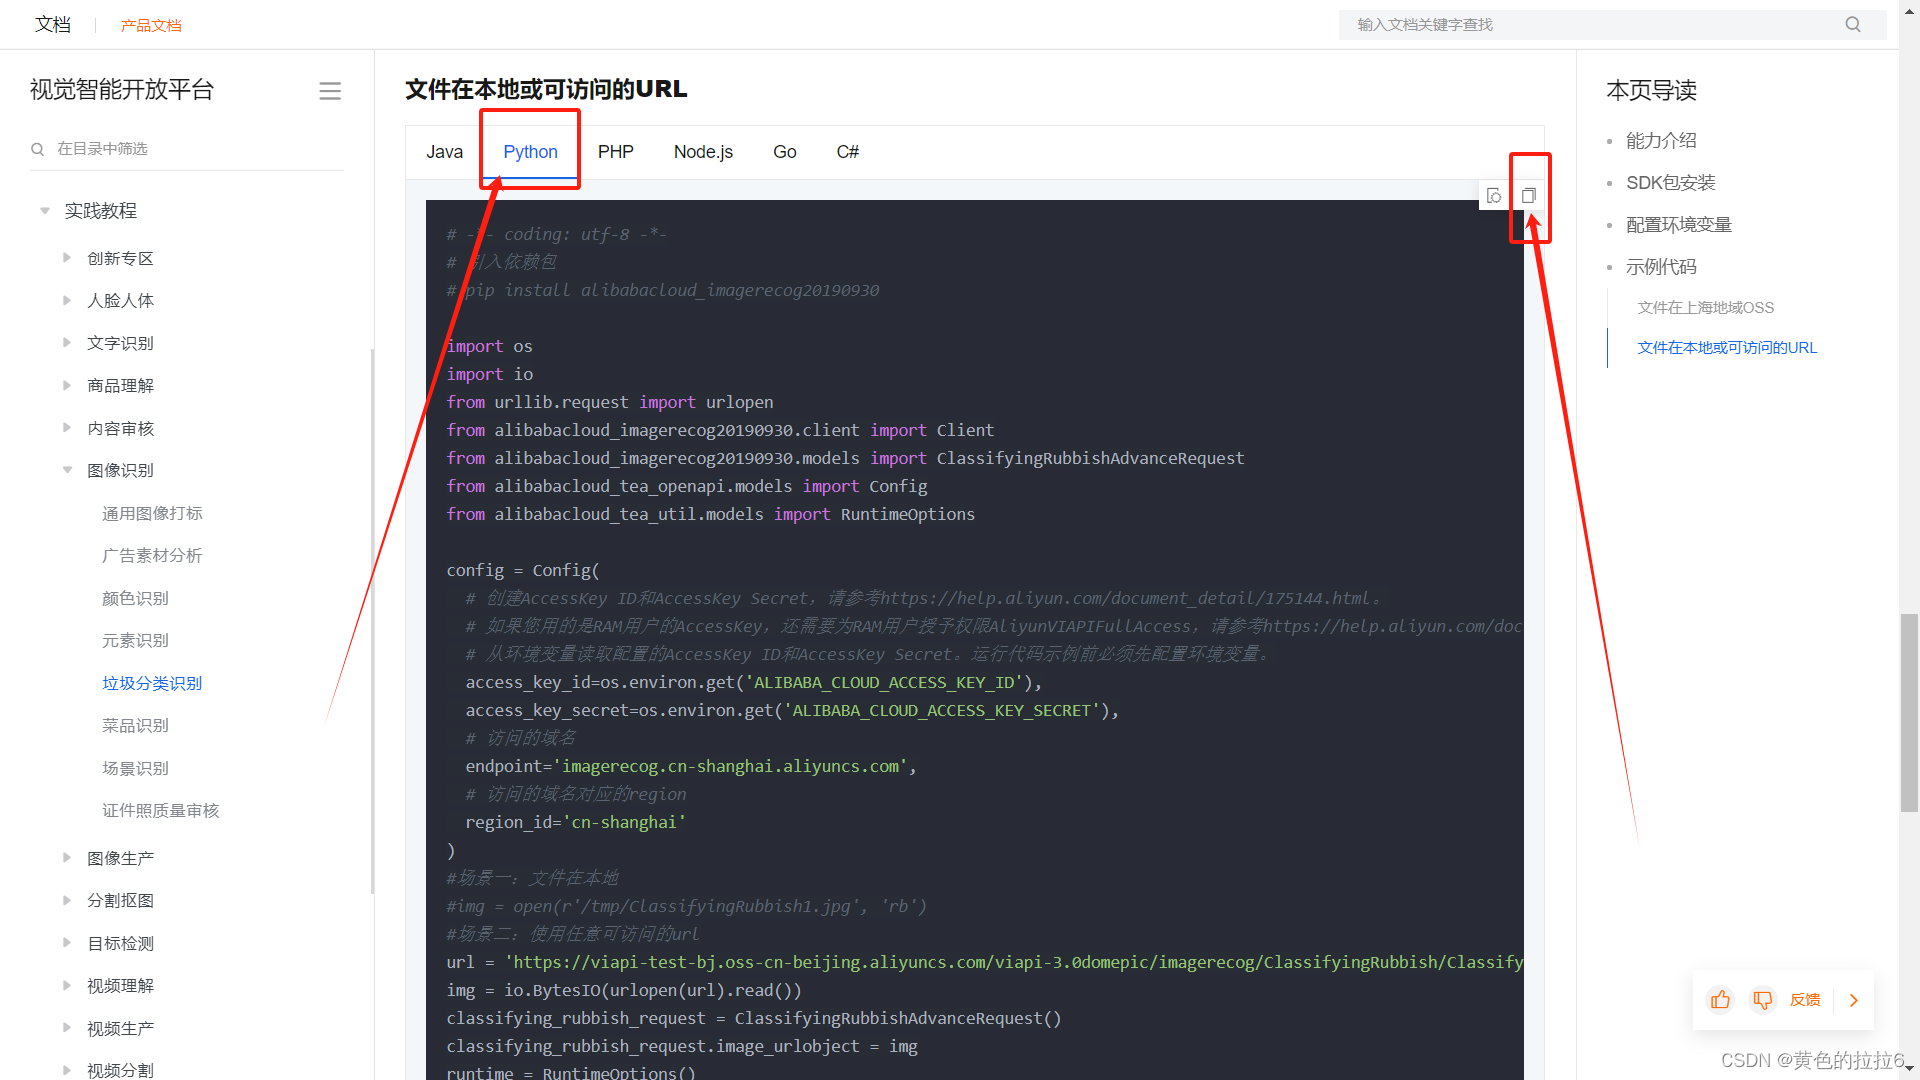Open the 广告素材分析 page
Screen dimensions: 1920x1080
152,555
